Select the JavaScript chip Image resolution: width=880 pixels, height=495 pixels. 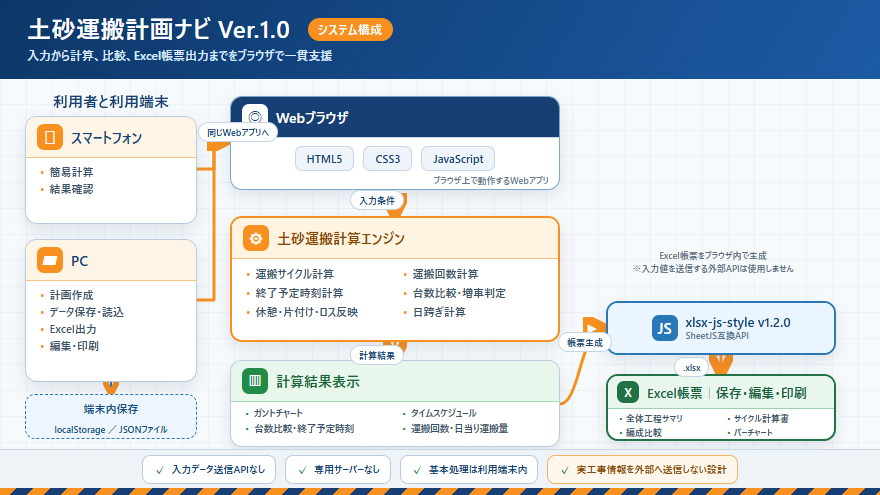[x=458, y=159]
